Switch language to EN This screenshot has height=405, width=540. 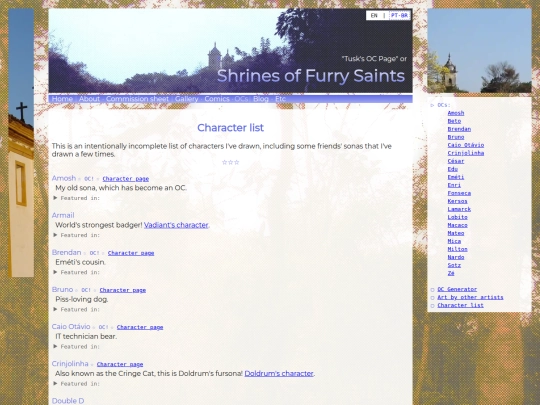tap(374, 15)
